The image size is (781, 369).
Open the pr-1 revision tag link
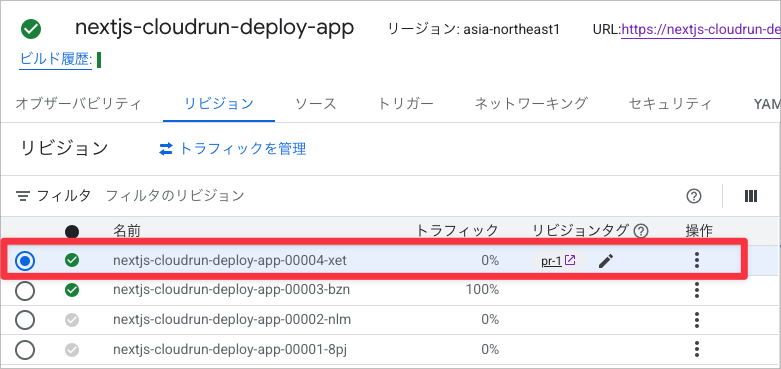(x=558, y=260)
